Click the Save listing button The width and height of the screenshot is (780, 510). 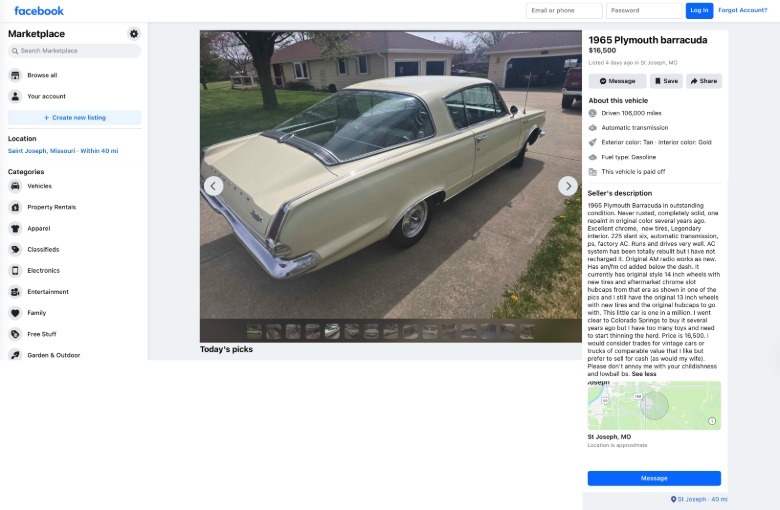point(666,81)
